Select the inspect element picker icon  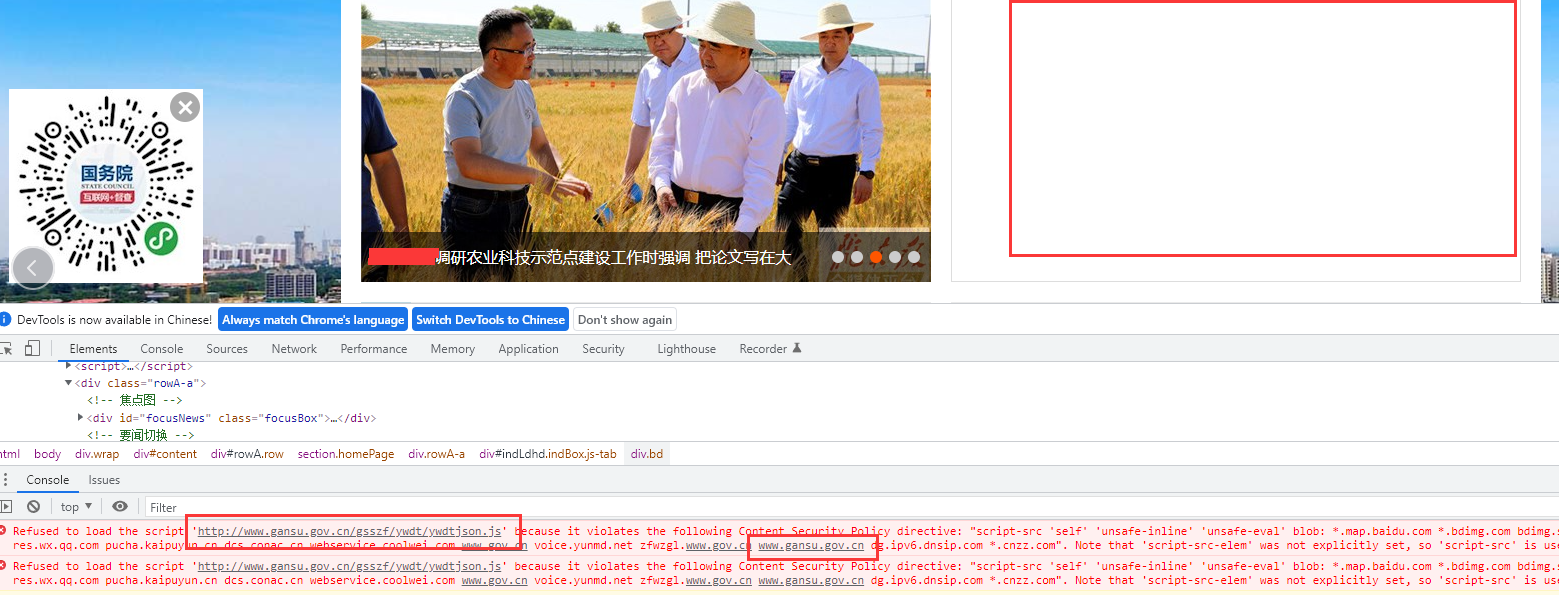6,349
